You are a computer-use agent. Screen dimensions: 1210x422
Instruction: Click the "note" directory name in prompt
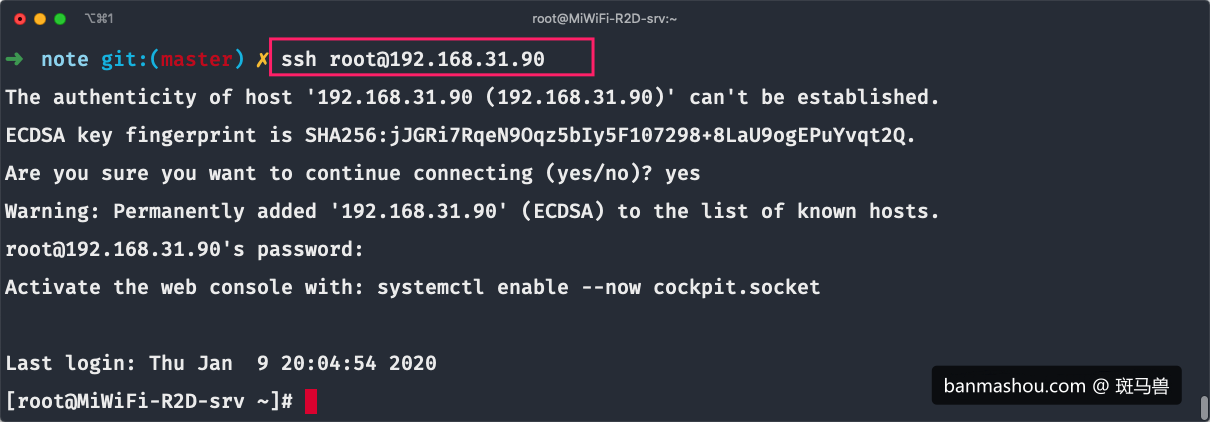point(65,60)
